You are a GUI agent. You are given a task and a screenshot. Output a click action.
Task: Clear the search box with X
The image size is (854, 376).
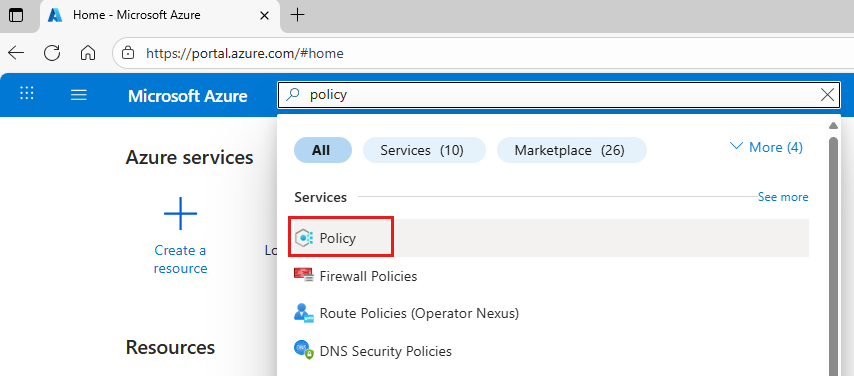click(827, 95)
